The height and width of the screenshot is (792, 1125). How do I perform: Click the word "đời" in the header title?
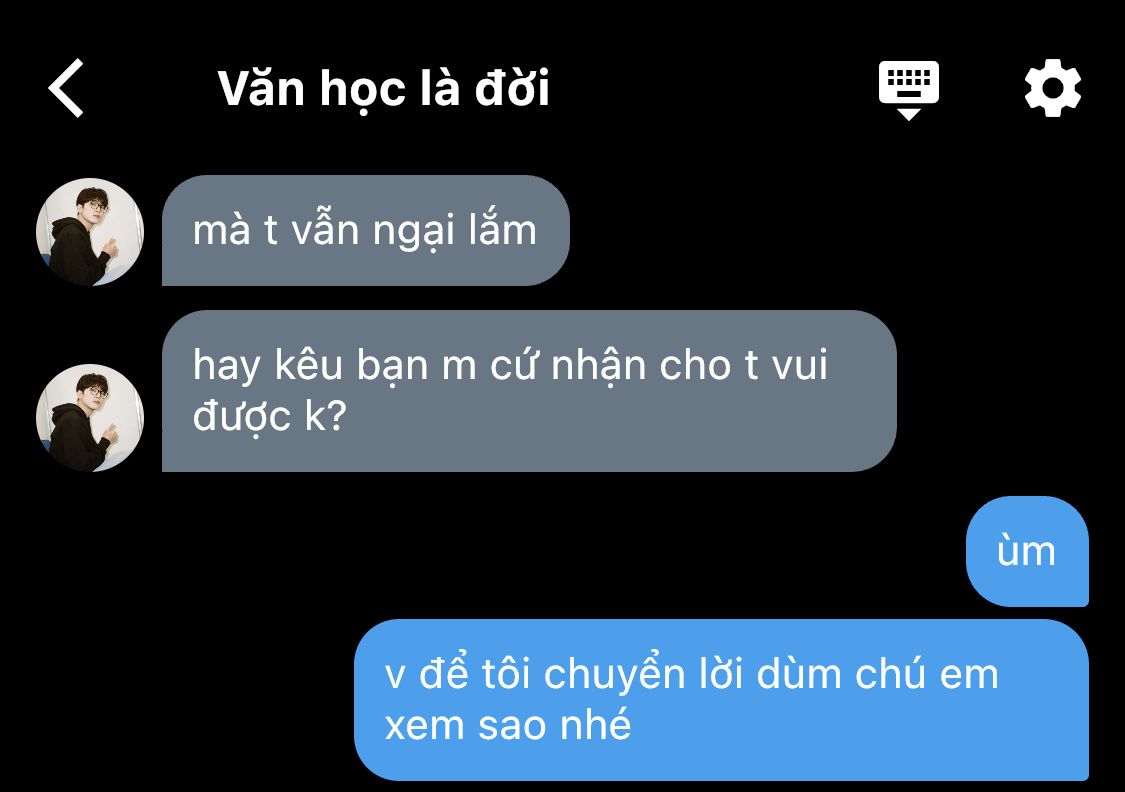pos(512,88)
